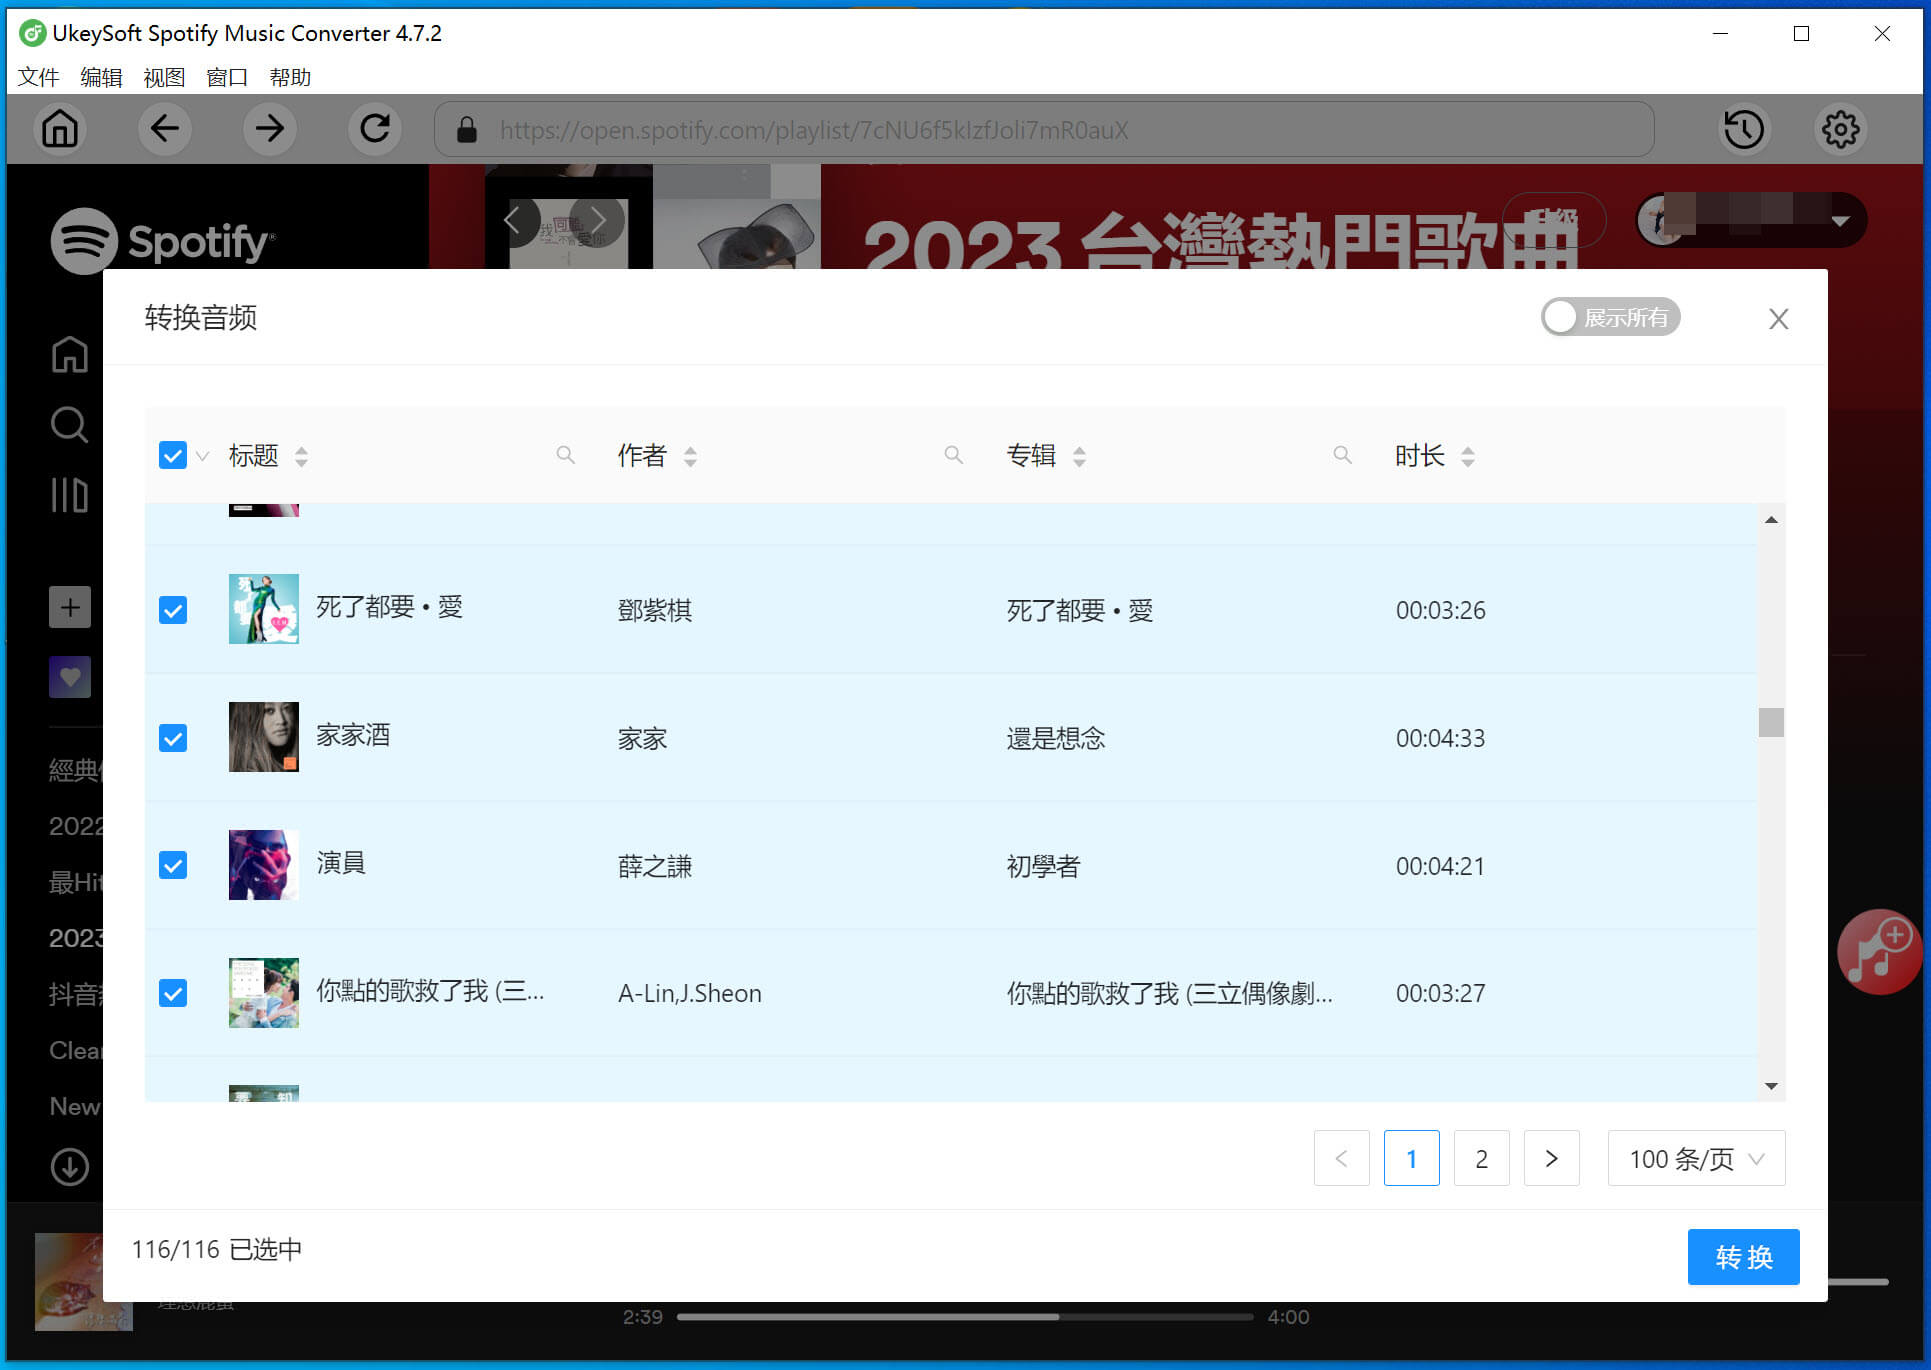Open the 视图 menu
Viewport: 1931px width, 1370px height.
[x=164, y=77]
